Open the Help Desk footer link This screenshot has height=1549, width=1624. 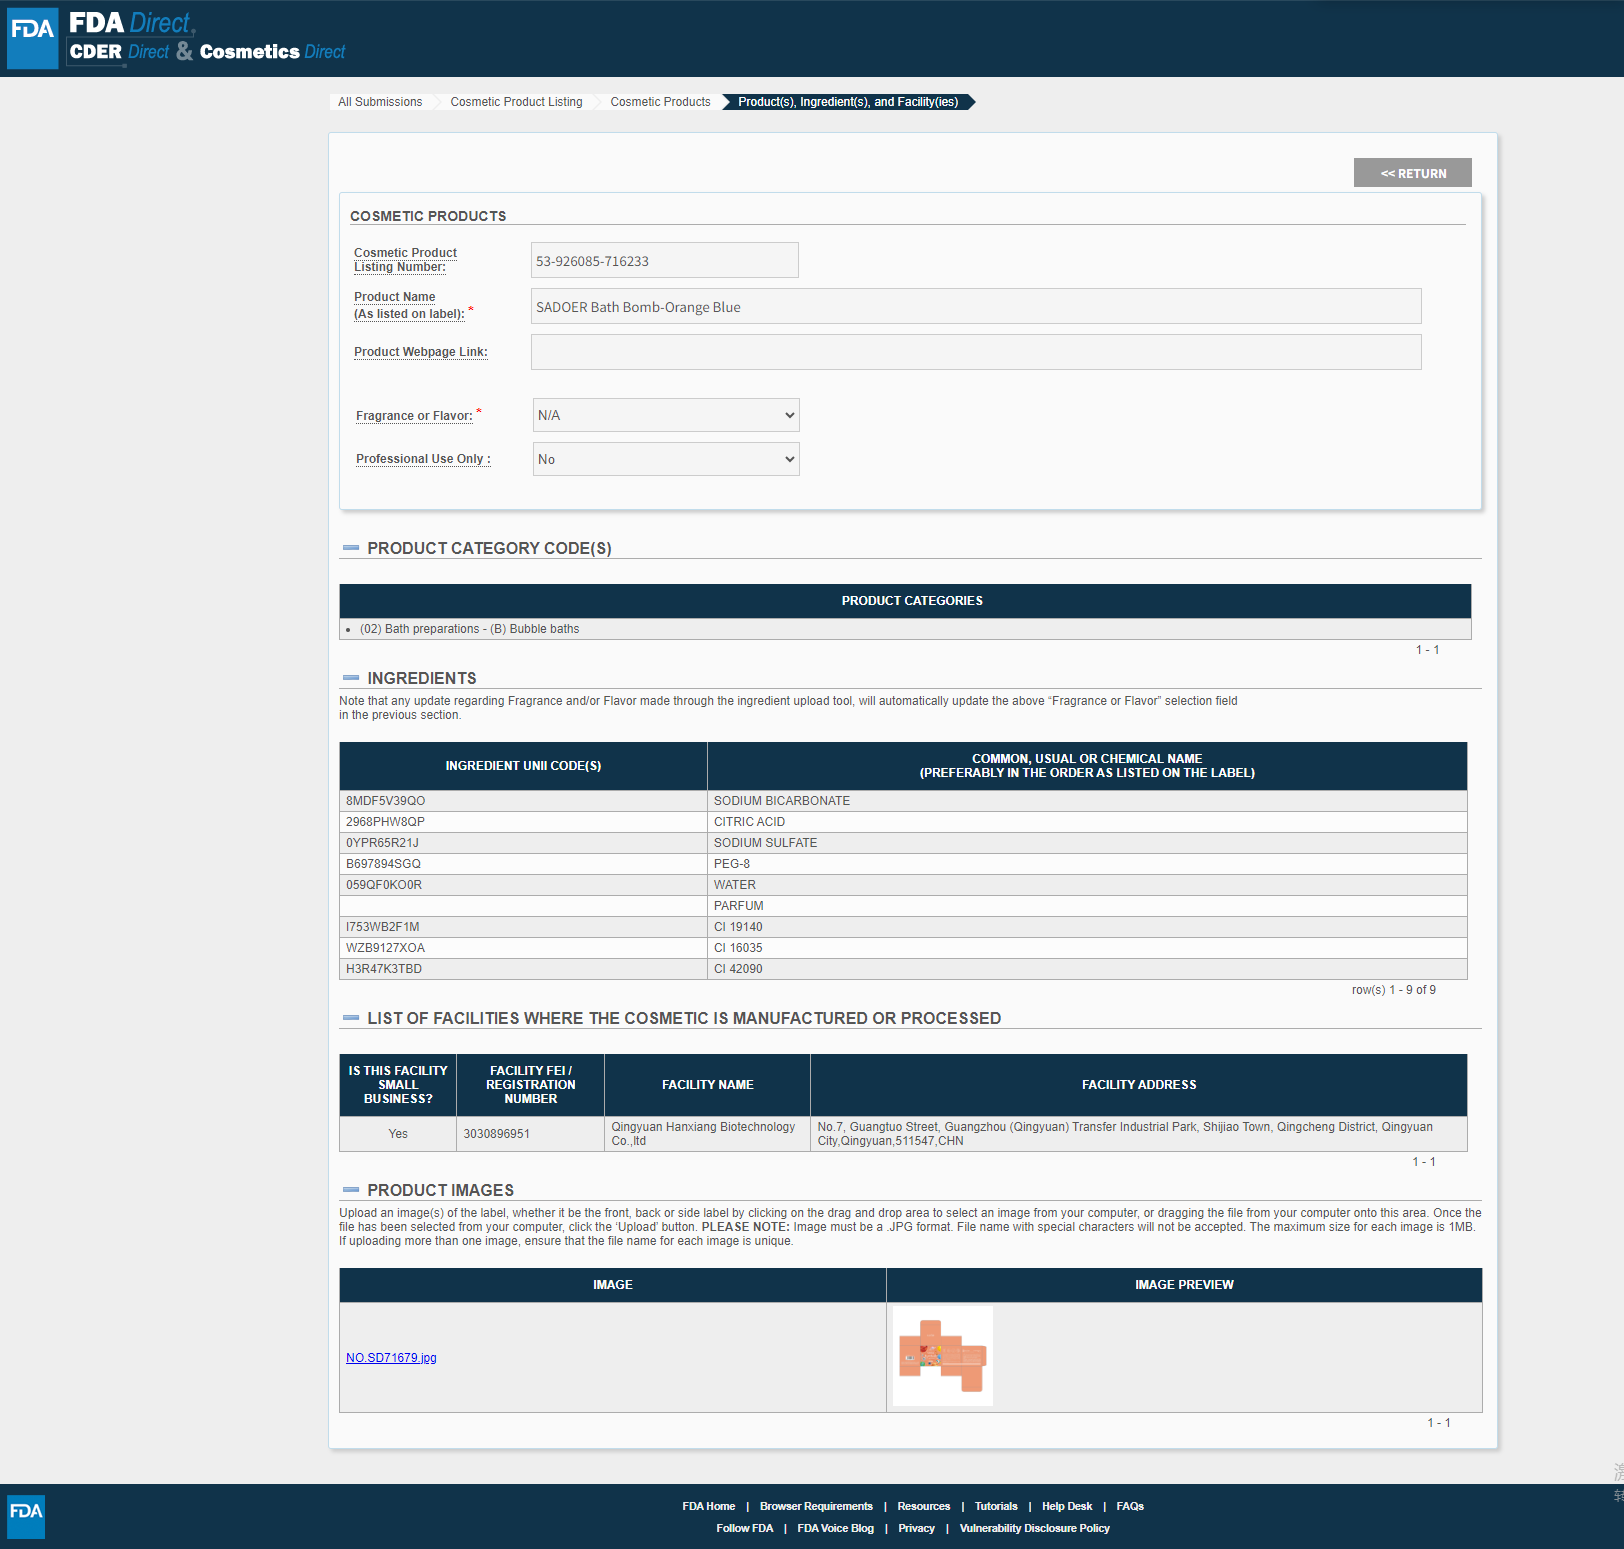tap(1066, 1506)
